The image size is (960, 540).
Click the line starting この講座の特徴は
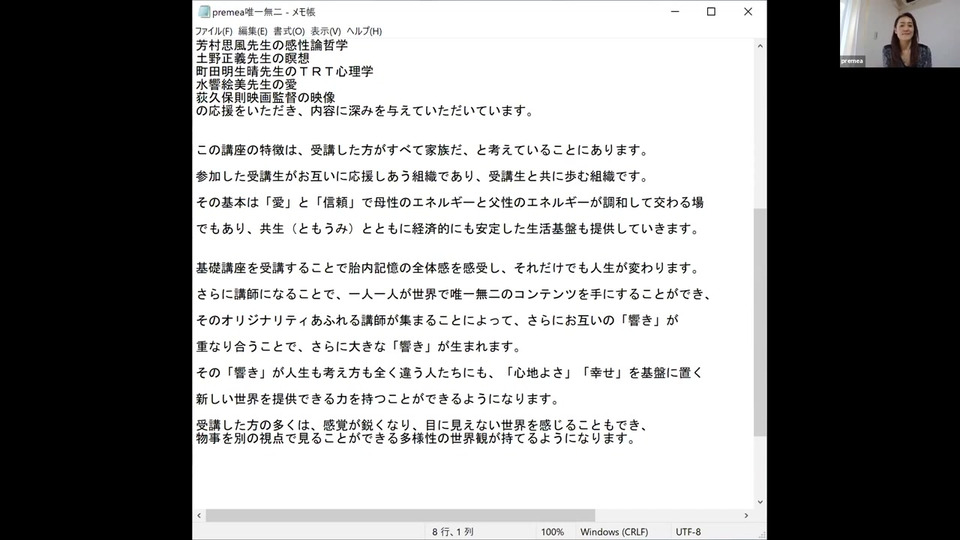click(x=422, y=150)
